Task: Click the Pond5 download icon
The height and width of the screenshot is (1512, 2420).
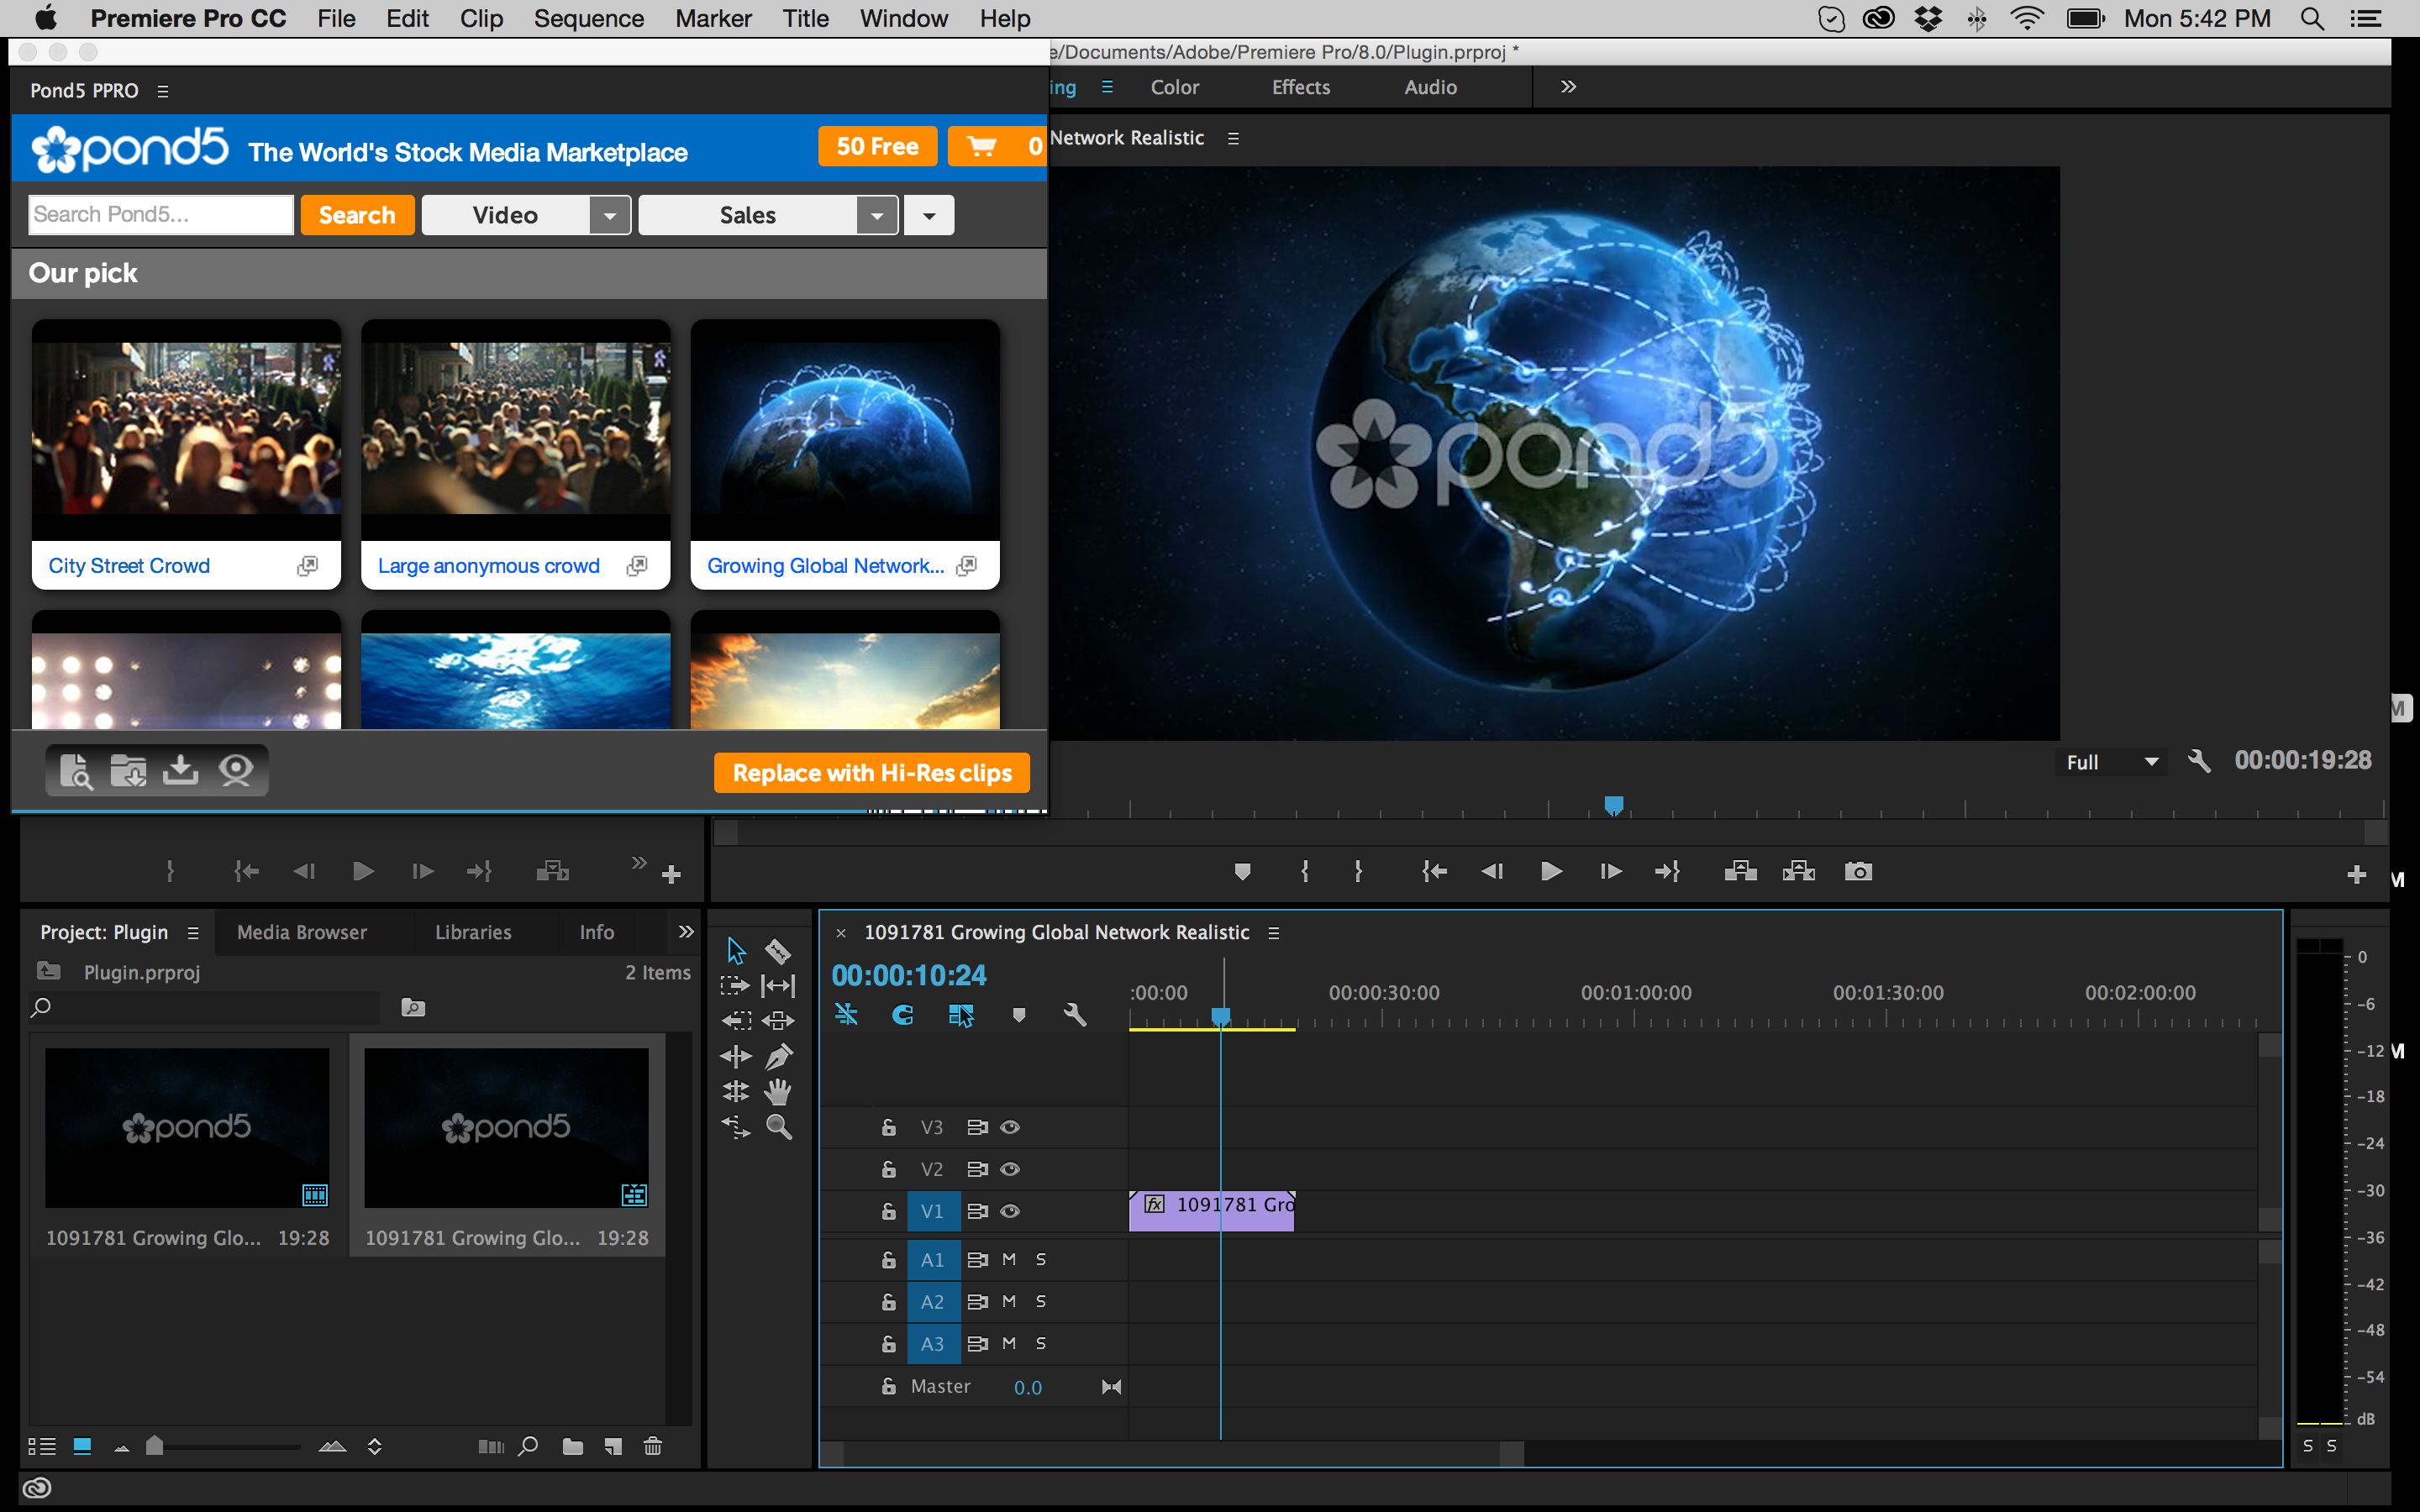Action: [x=180, y=770]
